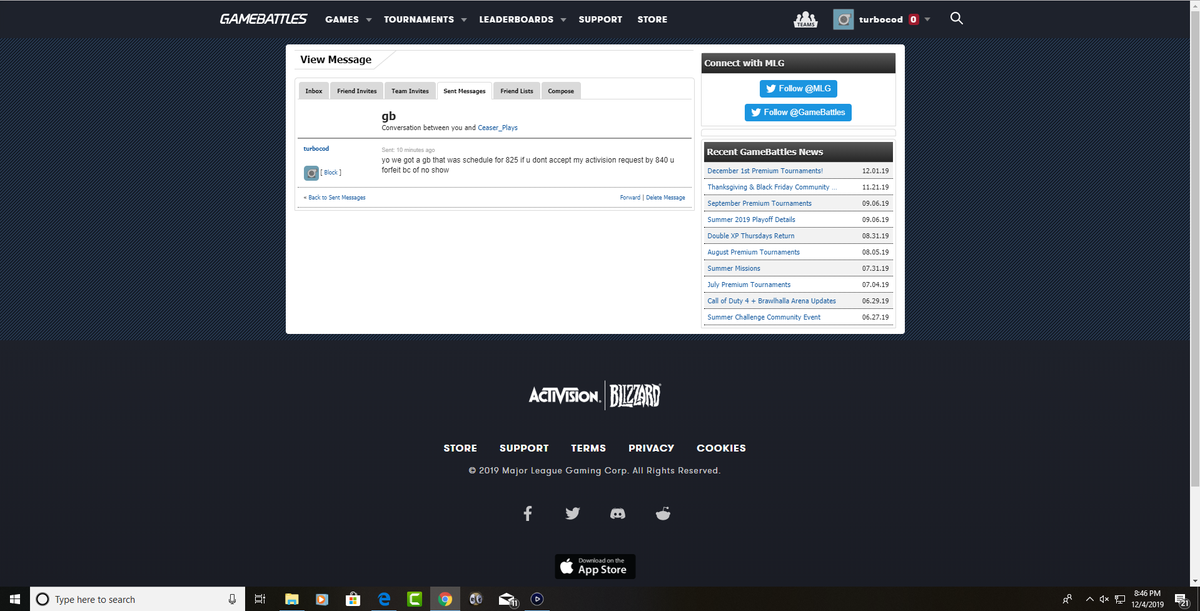Open the People icon in system tray
The height and width of the screenshot is (611, 1200).
pos(1068,599)
